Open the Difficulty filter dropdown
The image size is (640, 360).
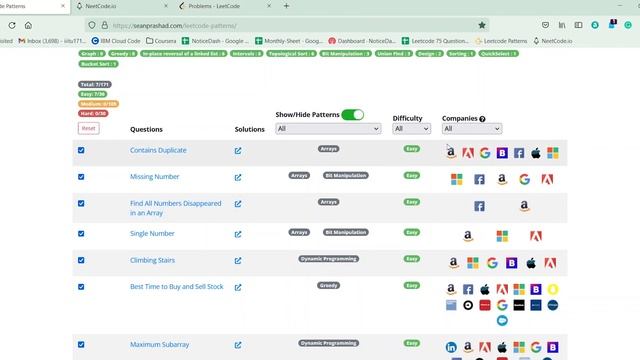point(411,129)
